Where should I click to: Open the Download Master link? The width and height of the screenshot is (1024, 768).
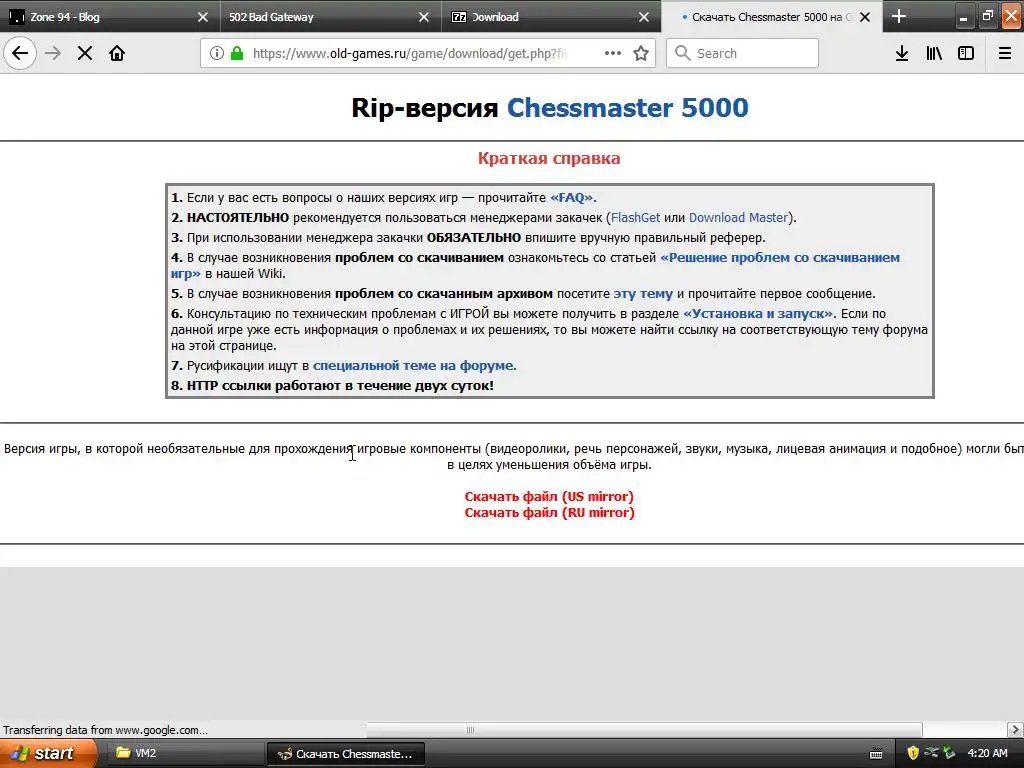point(738,217)
